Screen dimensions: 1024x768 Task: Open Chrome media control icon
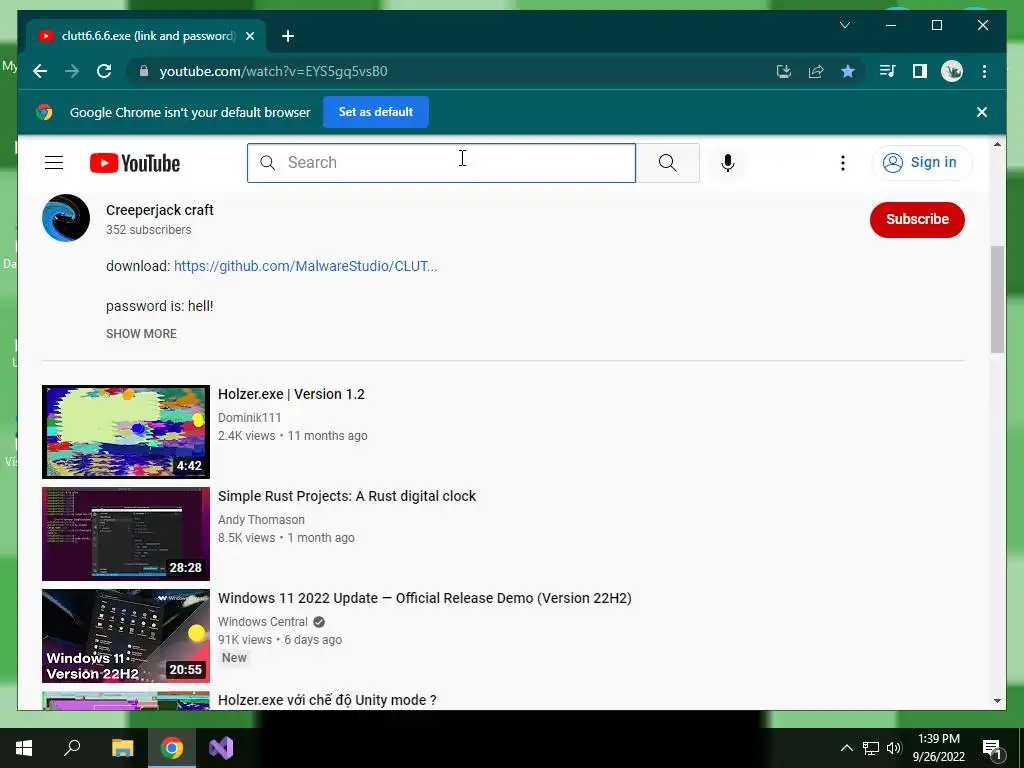pyautogui.click(x=888, y=71)
